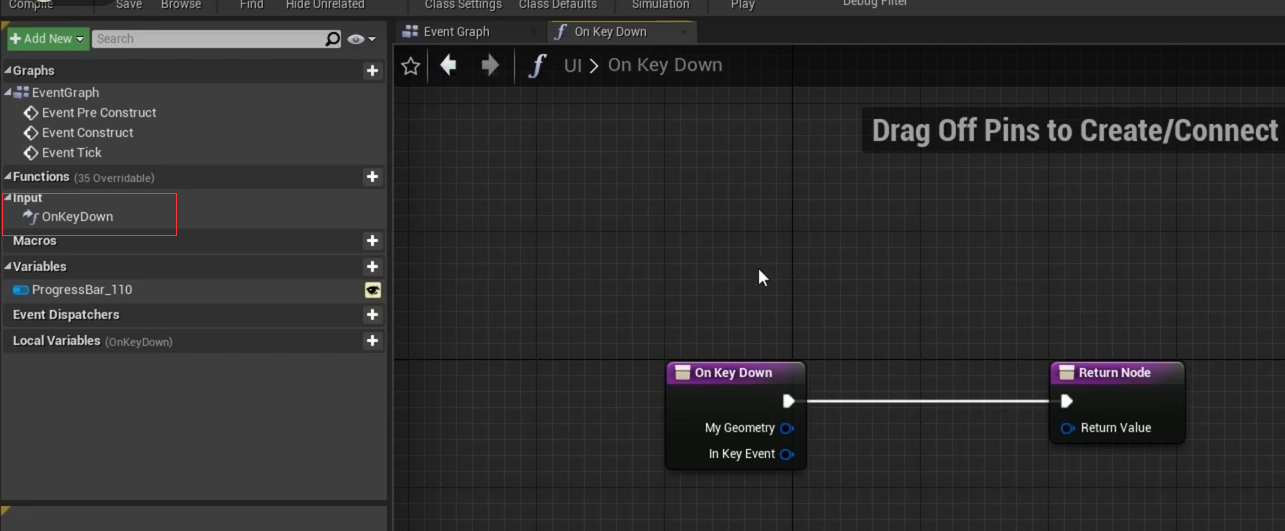Select the ProgressBar_110 variable
This screenshot has height=531, width=1285.
(x=82, y=290)
